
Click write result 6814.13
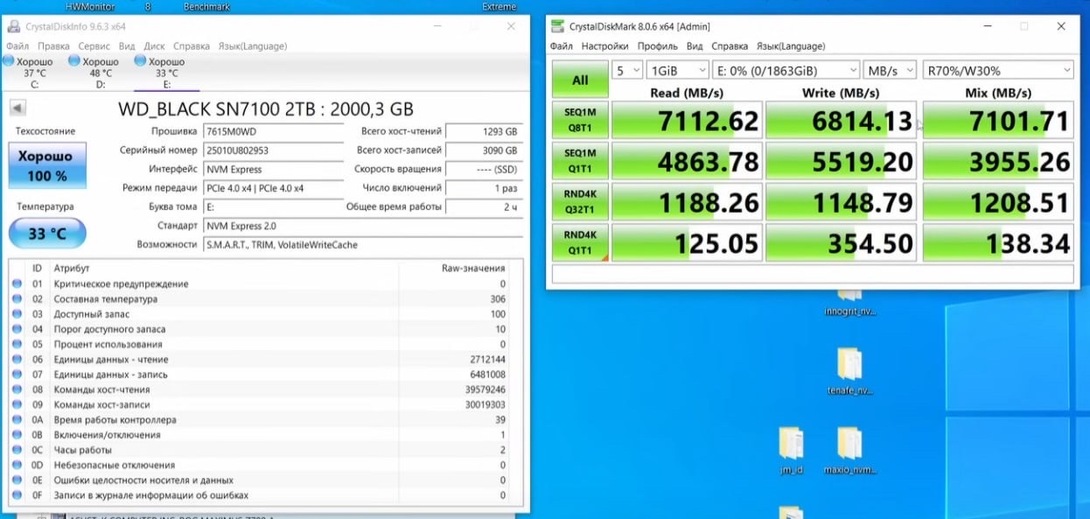pyautogui.click(x=842, y=120)
